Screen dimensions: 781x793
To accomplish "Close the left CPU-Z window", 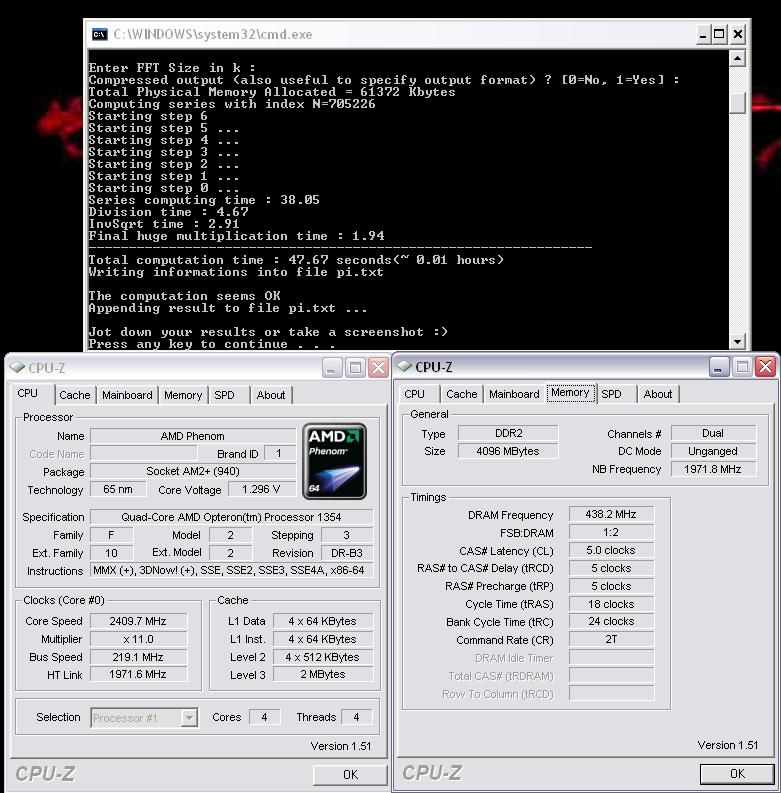I will pyautogui.click(x=378, y=368).
